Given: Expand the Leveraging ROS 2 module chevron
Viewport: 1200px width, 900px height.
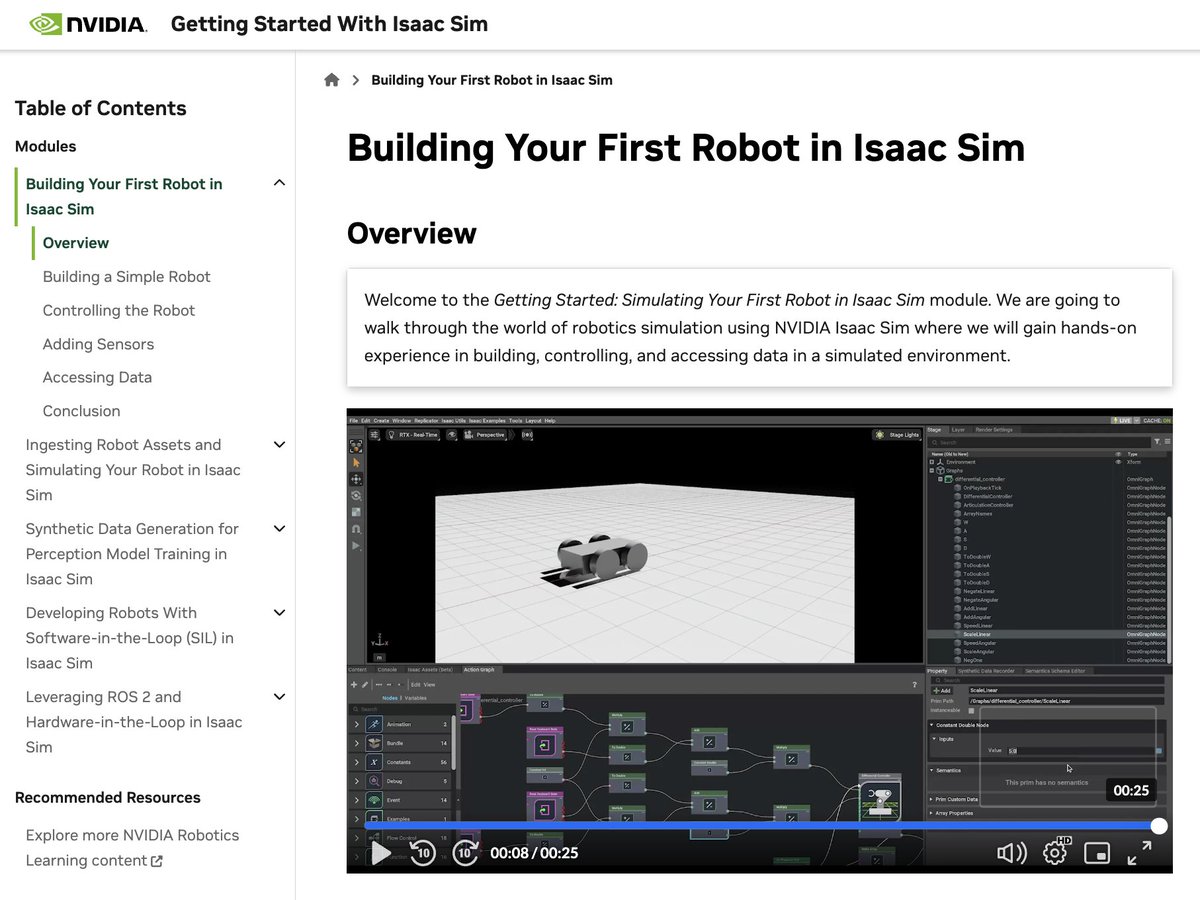Looking at the screenshot, I should click(x=280, y=697).
